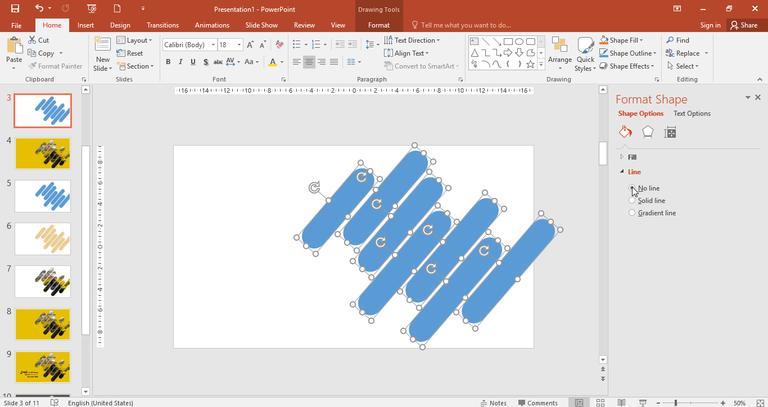Select the No line radio button
Viewport: 768px width, 407px height.
click(632, 188)
